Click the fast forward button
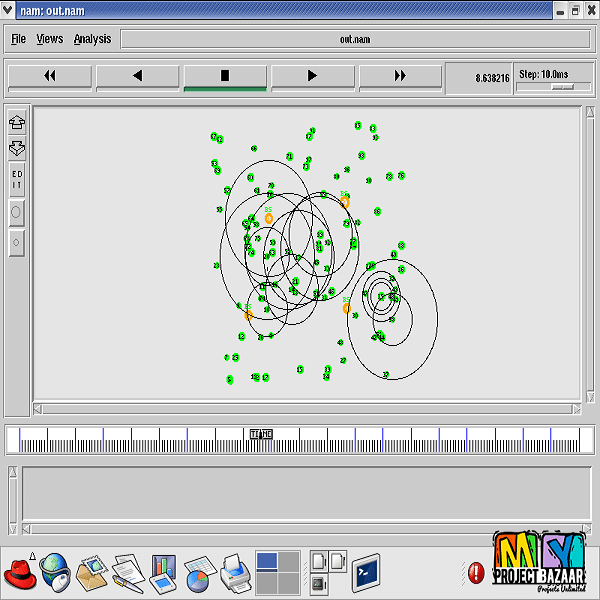 pos(400,76)
